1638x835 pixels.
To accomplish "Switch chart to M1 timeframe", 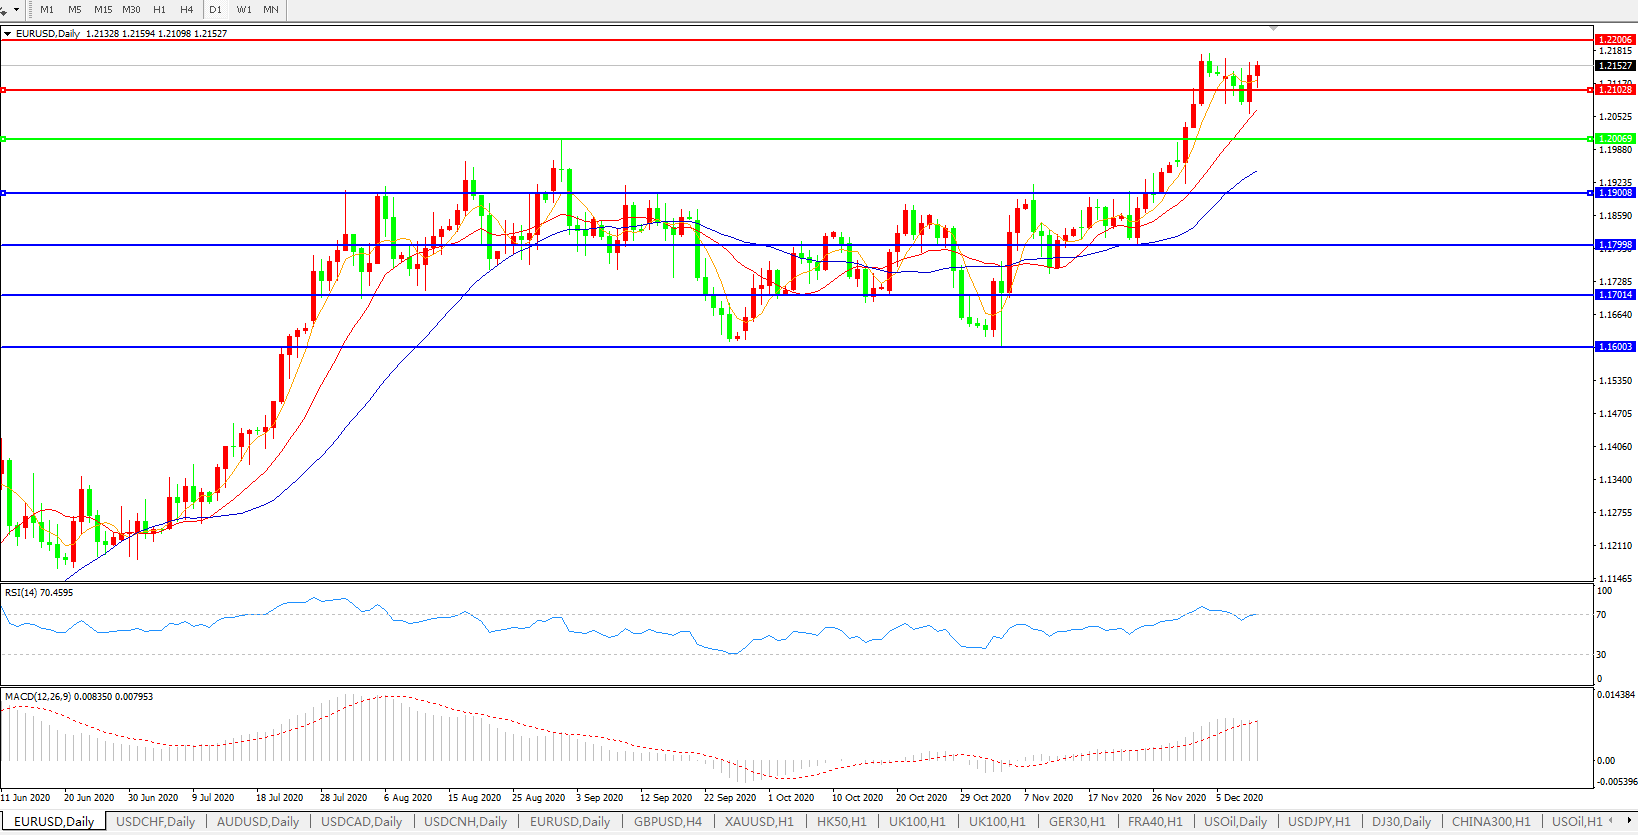I will [47, 9].
